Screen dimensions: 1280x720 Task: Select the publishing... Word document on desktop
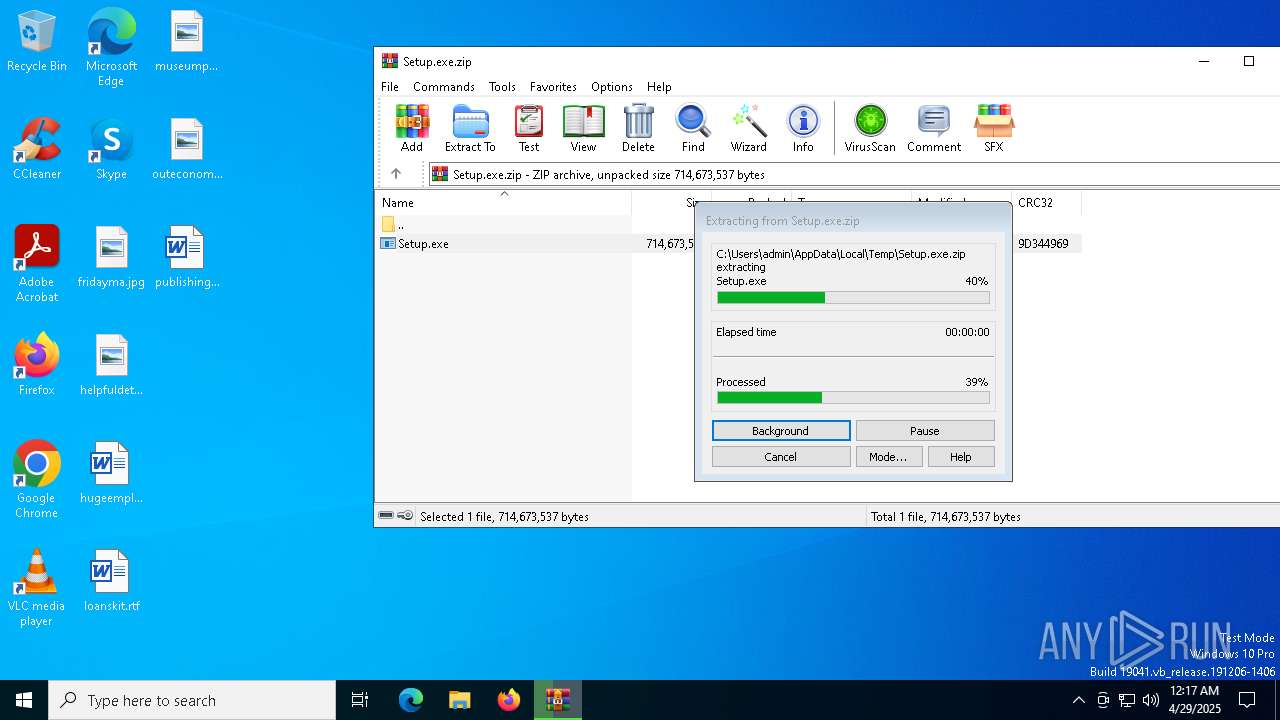(187, 257)
